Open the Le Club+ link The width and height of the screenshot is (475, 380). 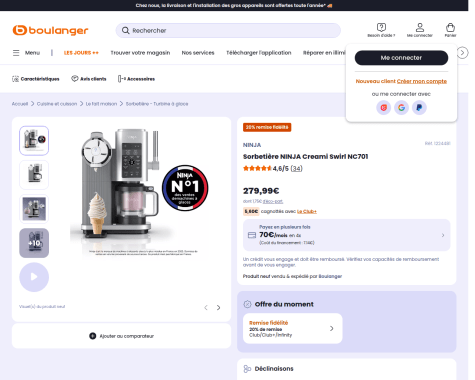[307, 211]
